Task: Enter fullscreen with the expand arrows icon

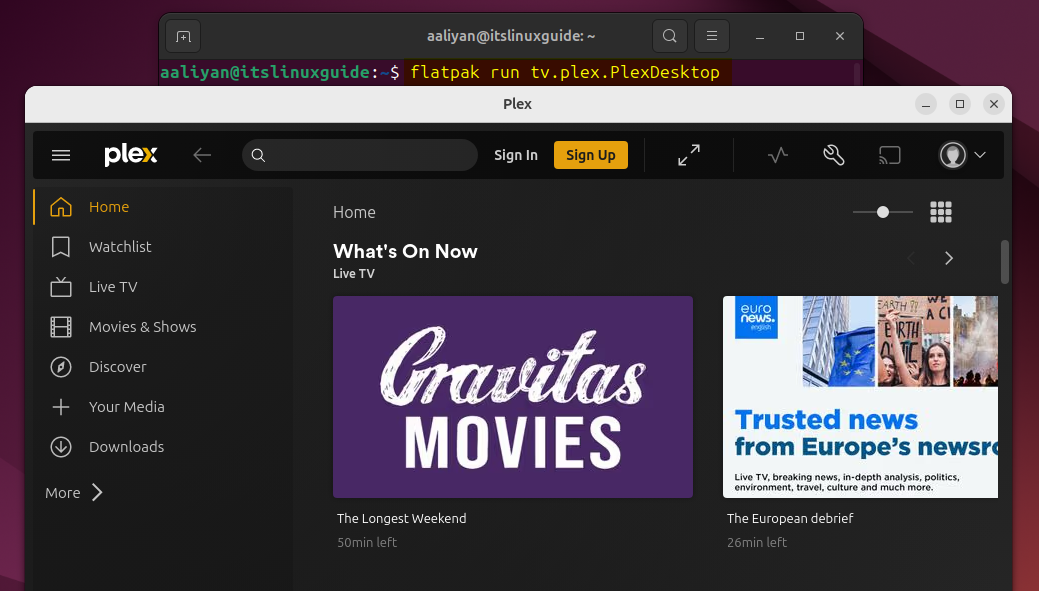Action: pos(689,155)
